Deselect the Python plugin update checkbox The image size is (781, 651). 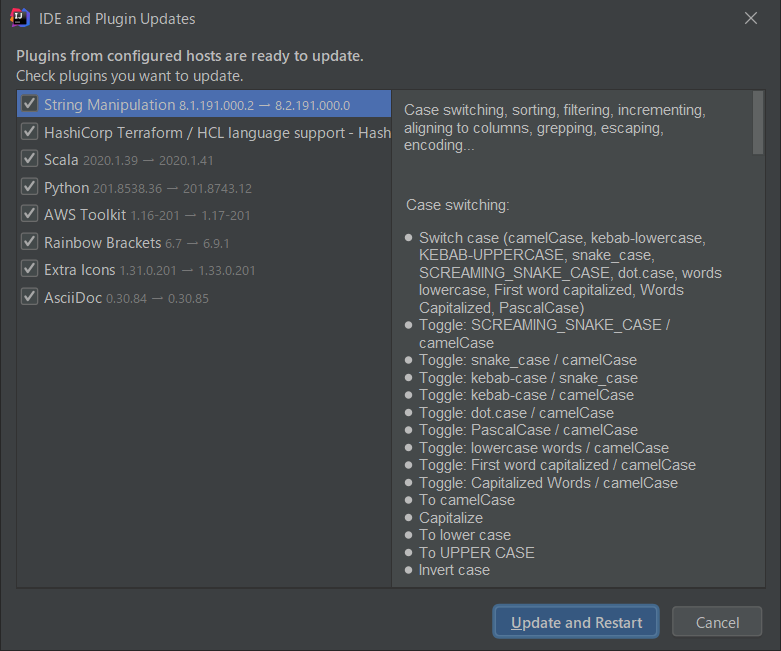tap(29, 187)
